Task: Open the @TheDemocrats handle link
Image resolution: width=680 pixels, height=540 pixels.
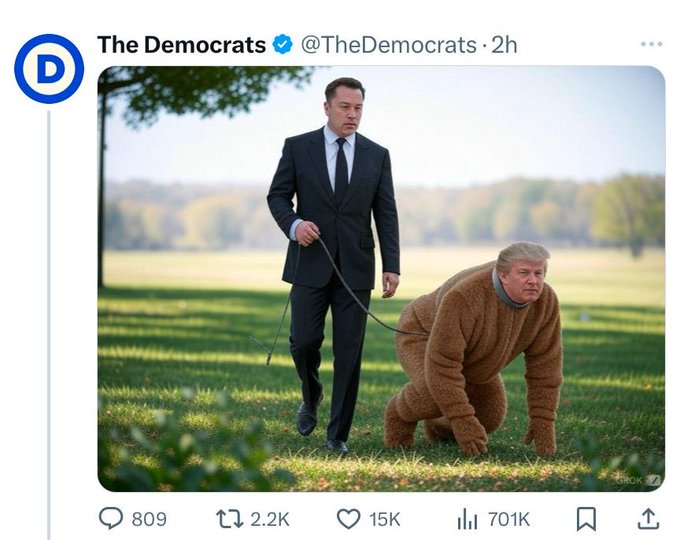Action: click(388, 45)
